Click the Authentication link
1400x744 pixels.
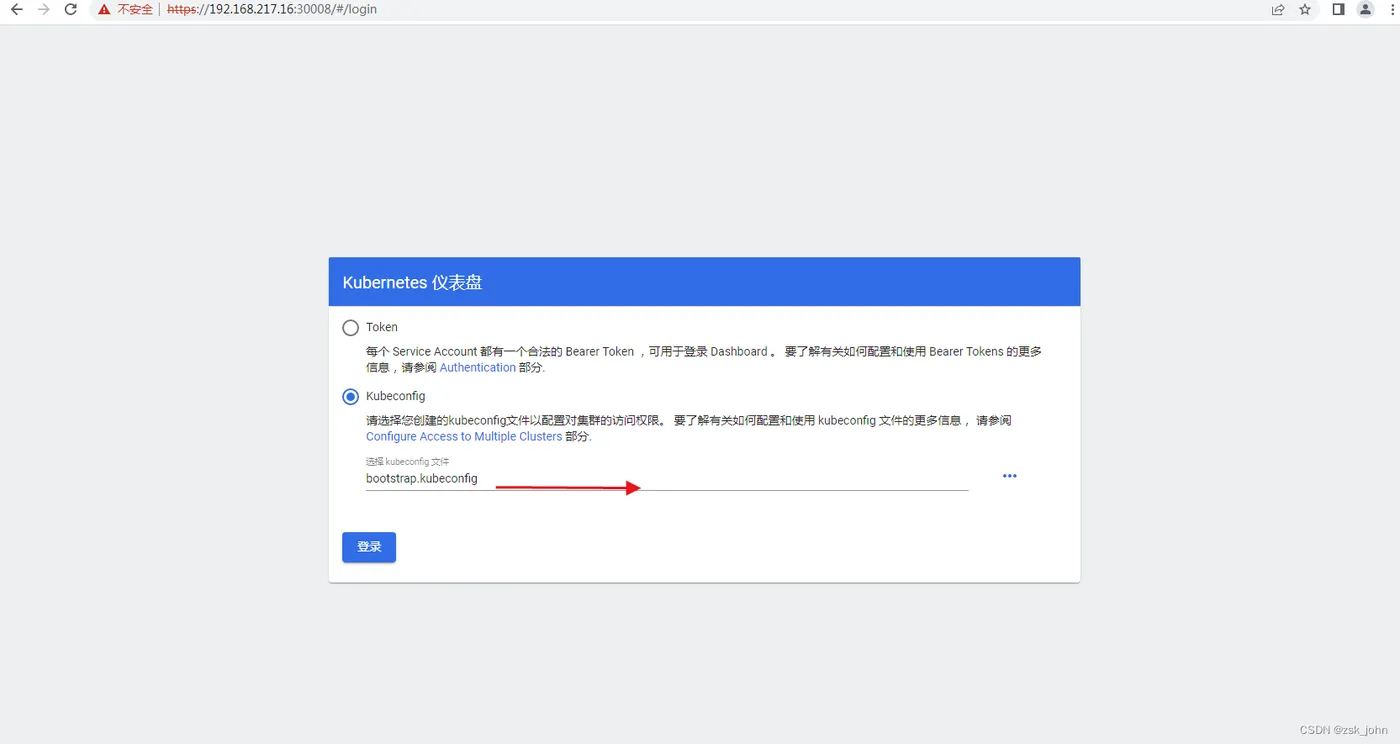[477, 367]
